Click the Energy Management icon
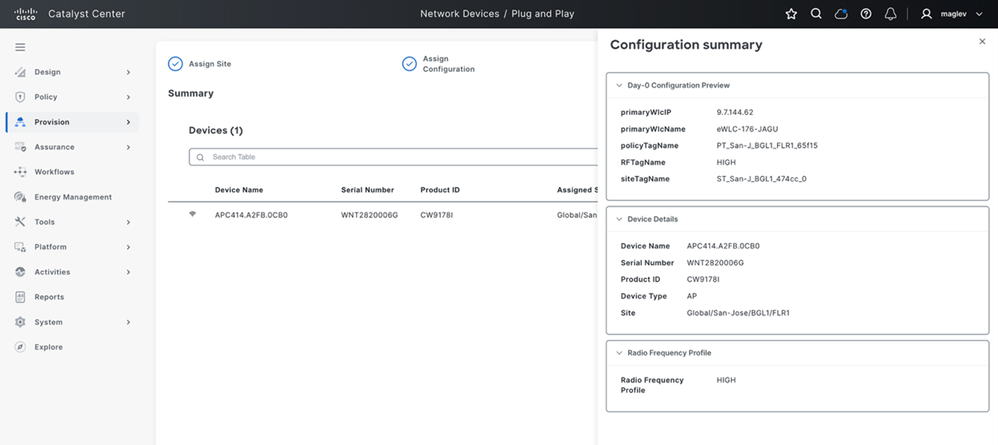998x445 pixels. click(20, 197)
